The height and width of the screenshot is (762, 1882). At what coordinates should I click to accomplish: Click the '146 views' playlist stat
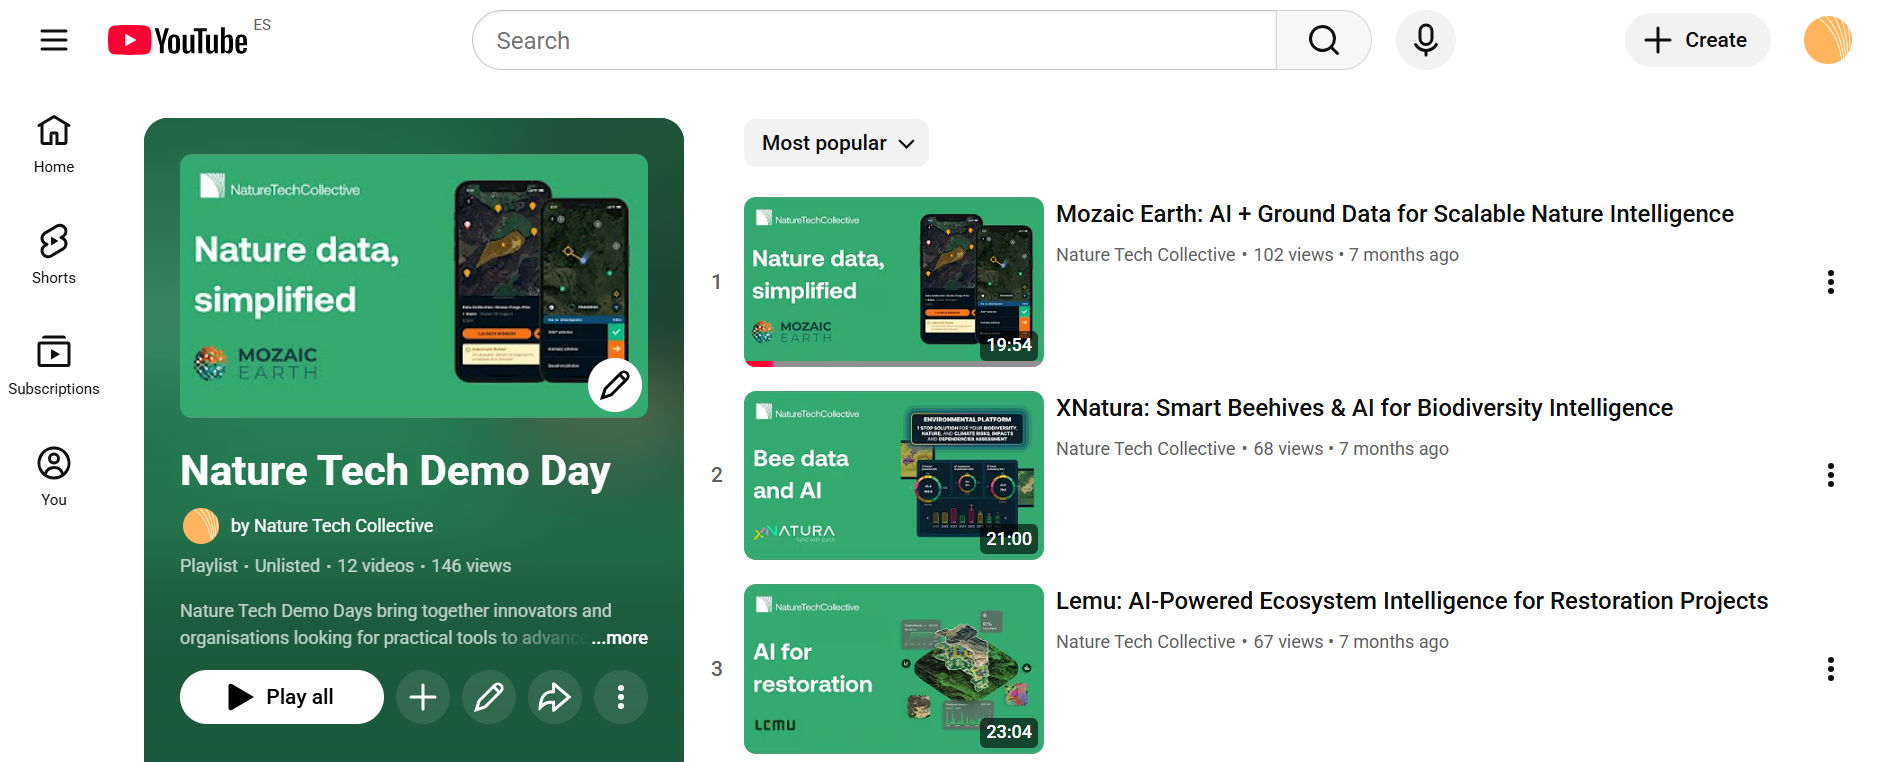coord(471,566)
